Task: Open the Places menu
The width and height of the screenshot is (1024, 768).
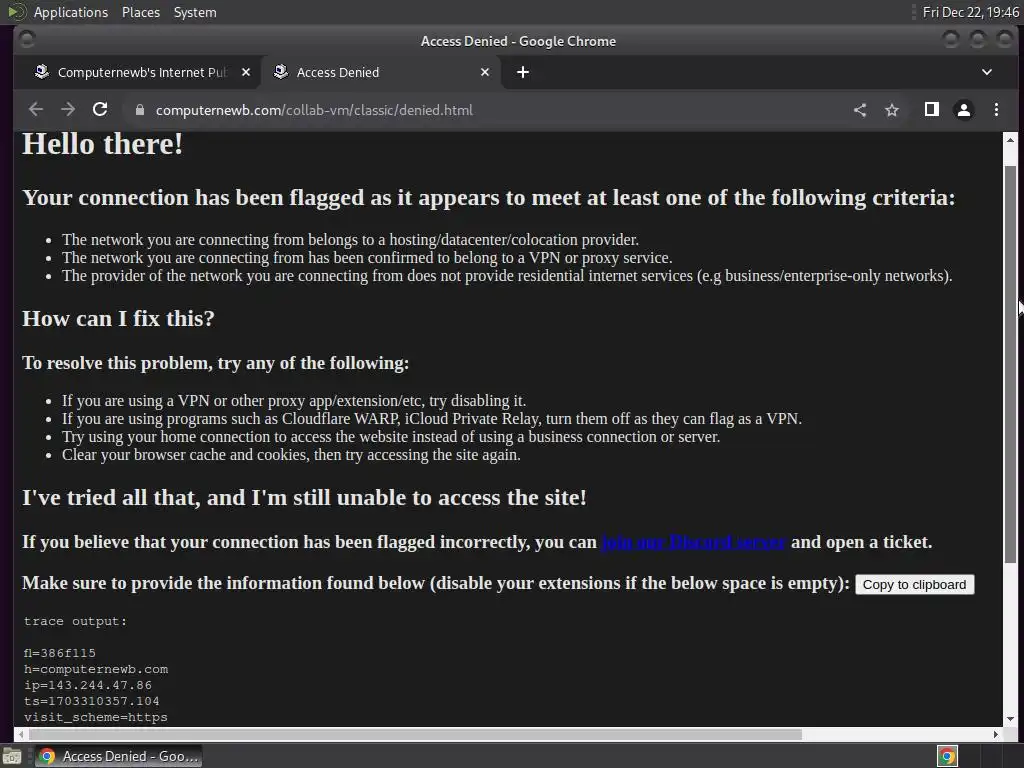Action: pos(140,12)
